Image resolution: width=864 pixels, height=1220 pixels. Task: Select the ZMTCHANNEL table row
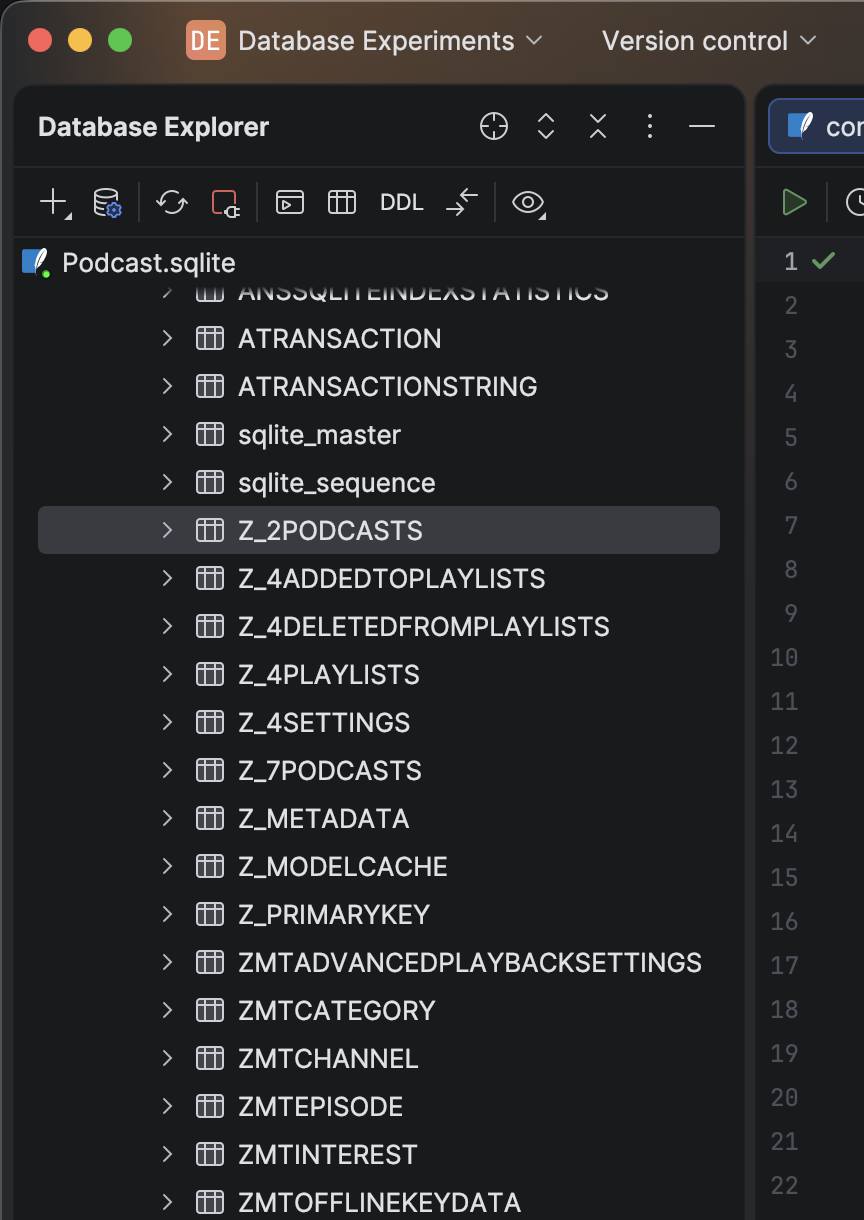pyautogui.click(x=379, y=1058)
